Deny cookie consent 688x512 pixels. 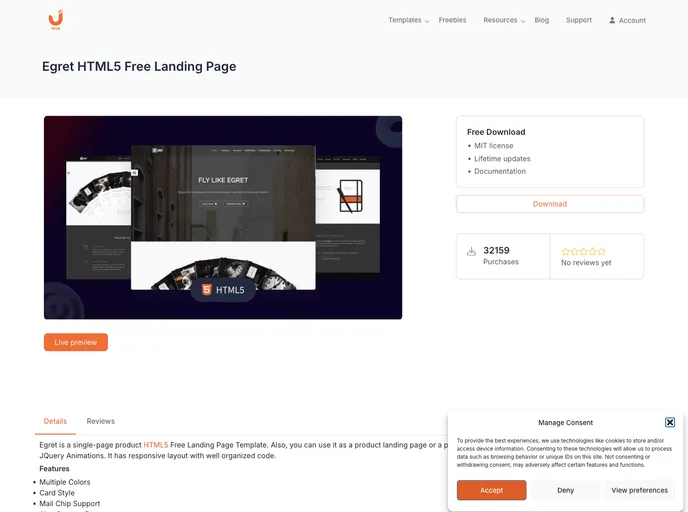566,490
